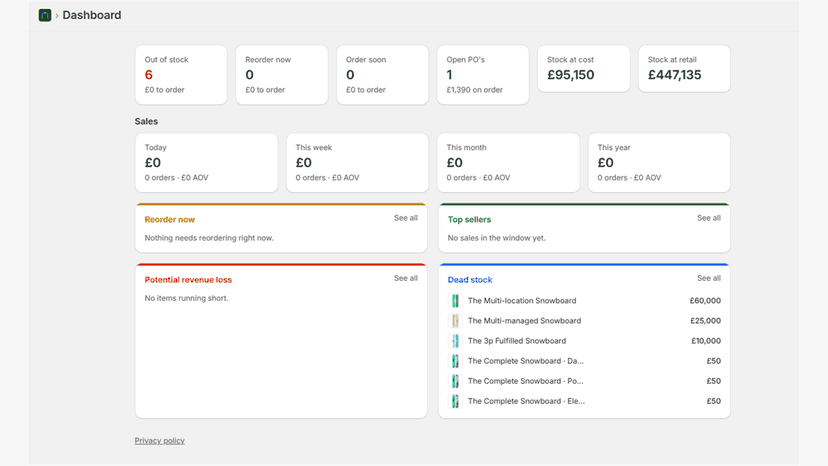
Task: Click the green app icon beside Dashboard
Action: pos(45,15)
